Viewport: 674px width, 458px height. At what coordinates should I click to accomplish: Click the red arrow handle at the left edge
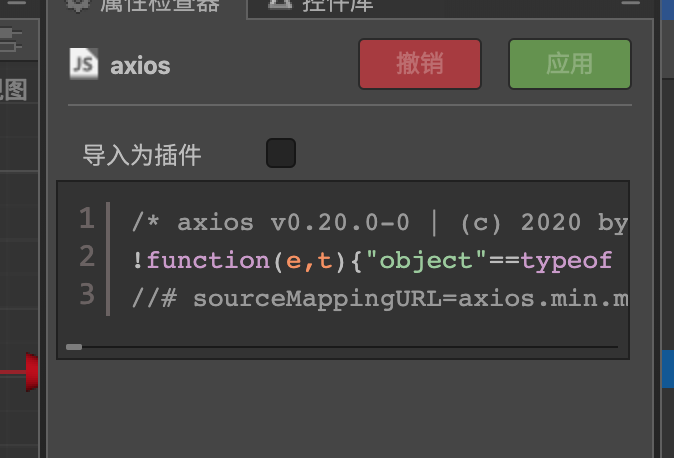[30, 371]
